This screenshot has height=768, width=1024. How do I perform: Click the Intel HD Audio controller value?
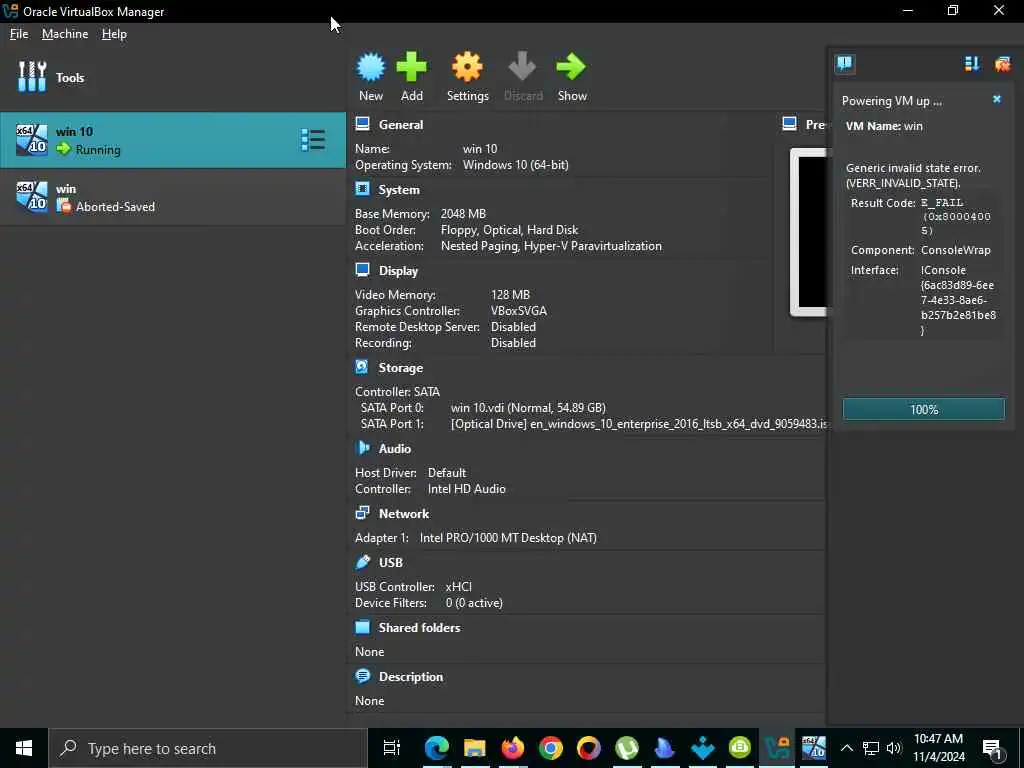tap(467, 489)
